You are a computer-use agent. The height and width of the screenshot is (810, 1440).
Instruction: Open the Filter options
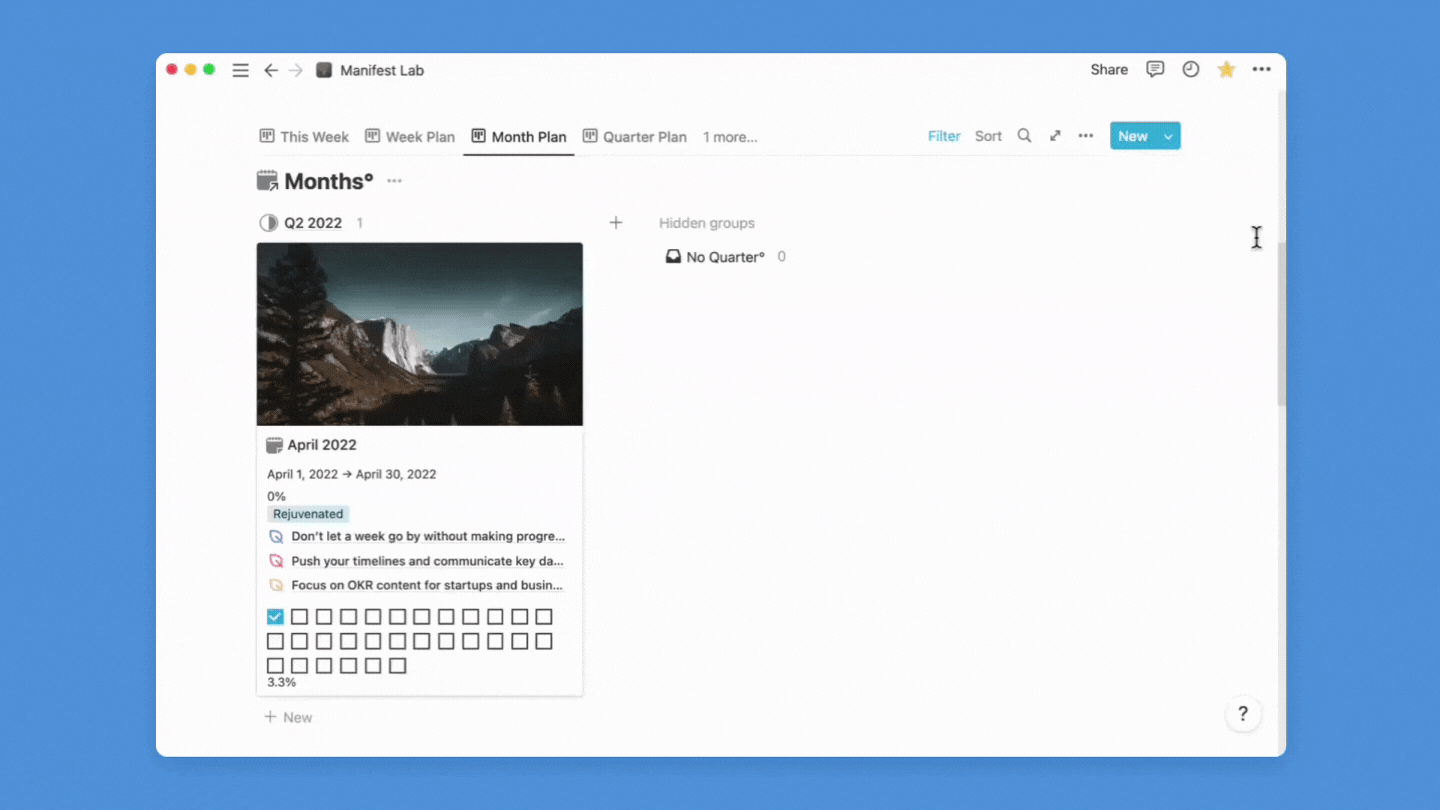click(x=944, y=136)
